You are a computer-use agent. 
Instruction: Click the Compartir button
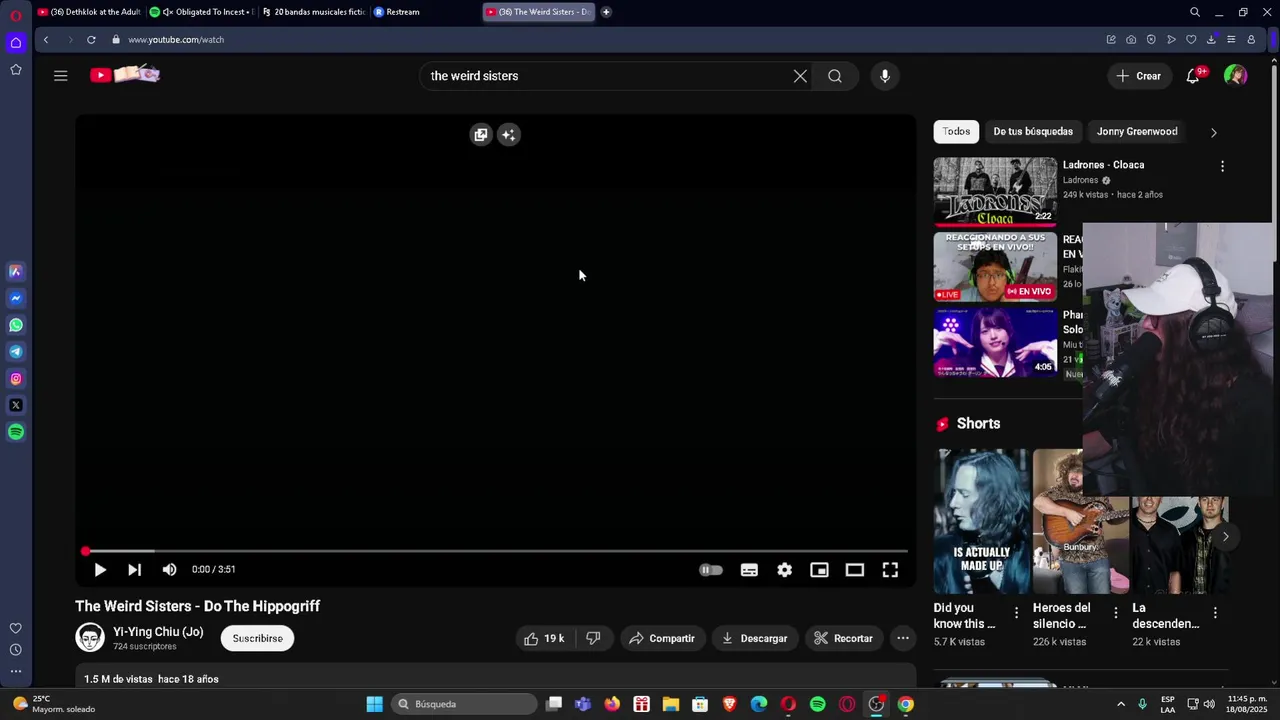tap(662, 639)
